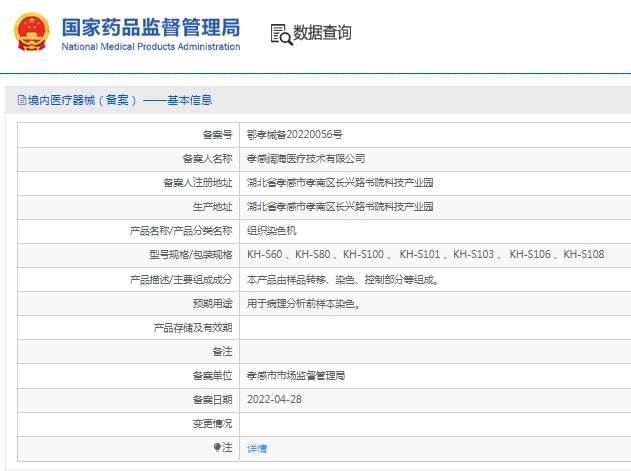Open the 详情 link
631x471 pixels.
257,448
